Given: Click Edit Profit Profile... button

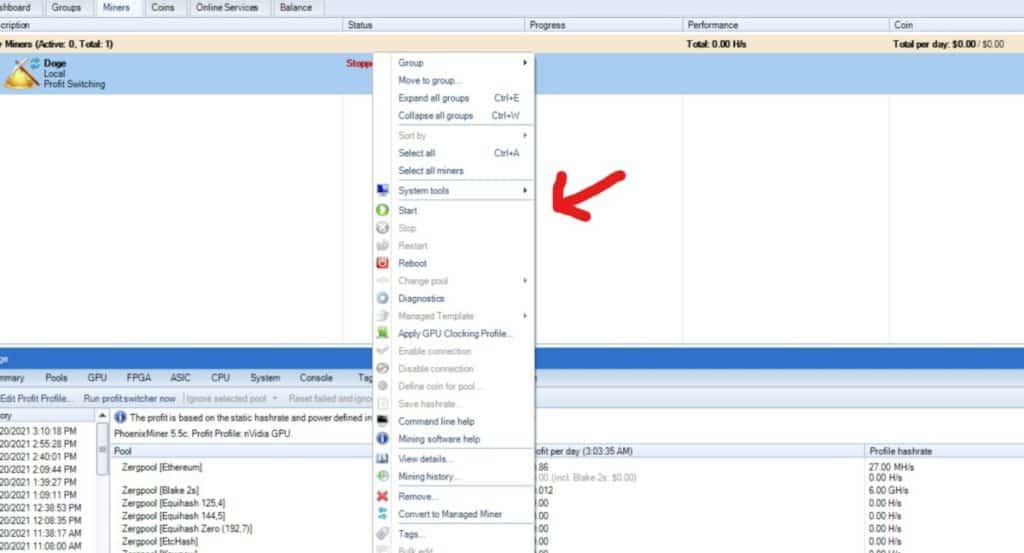Looking at the screenshot, I should (x=36, y=398).
